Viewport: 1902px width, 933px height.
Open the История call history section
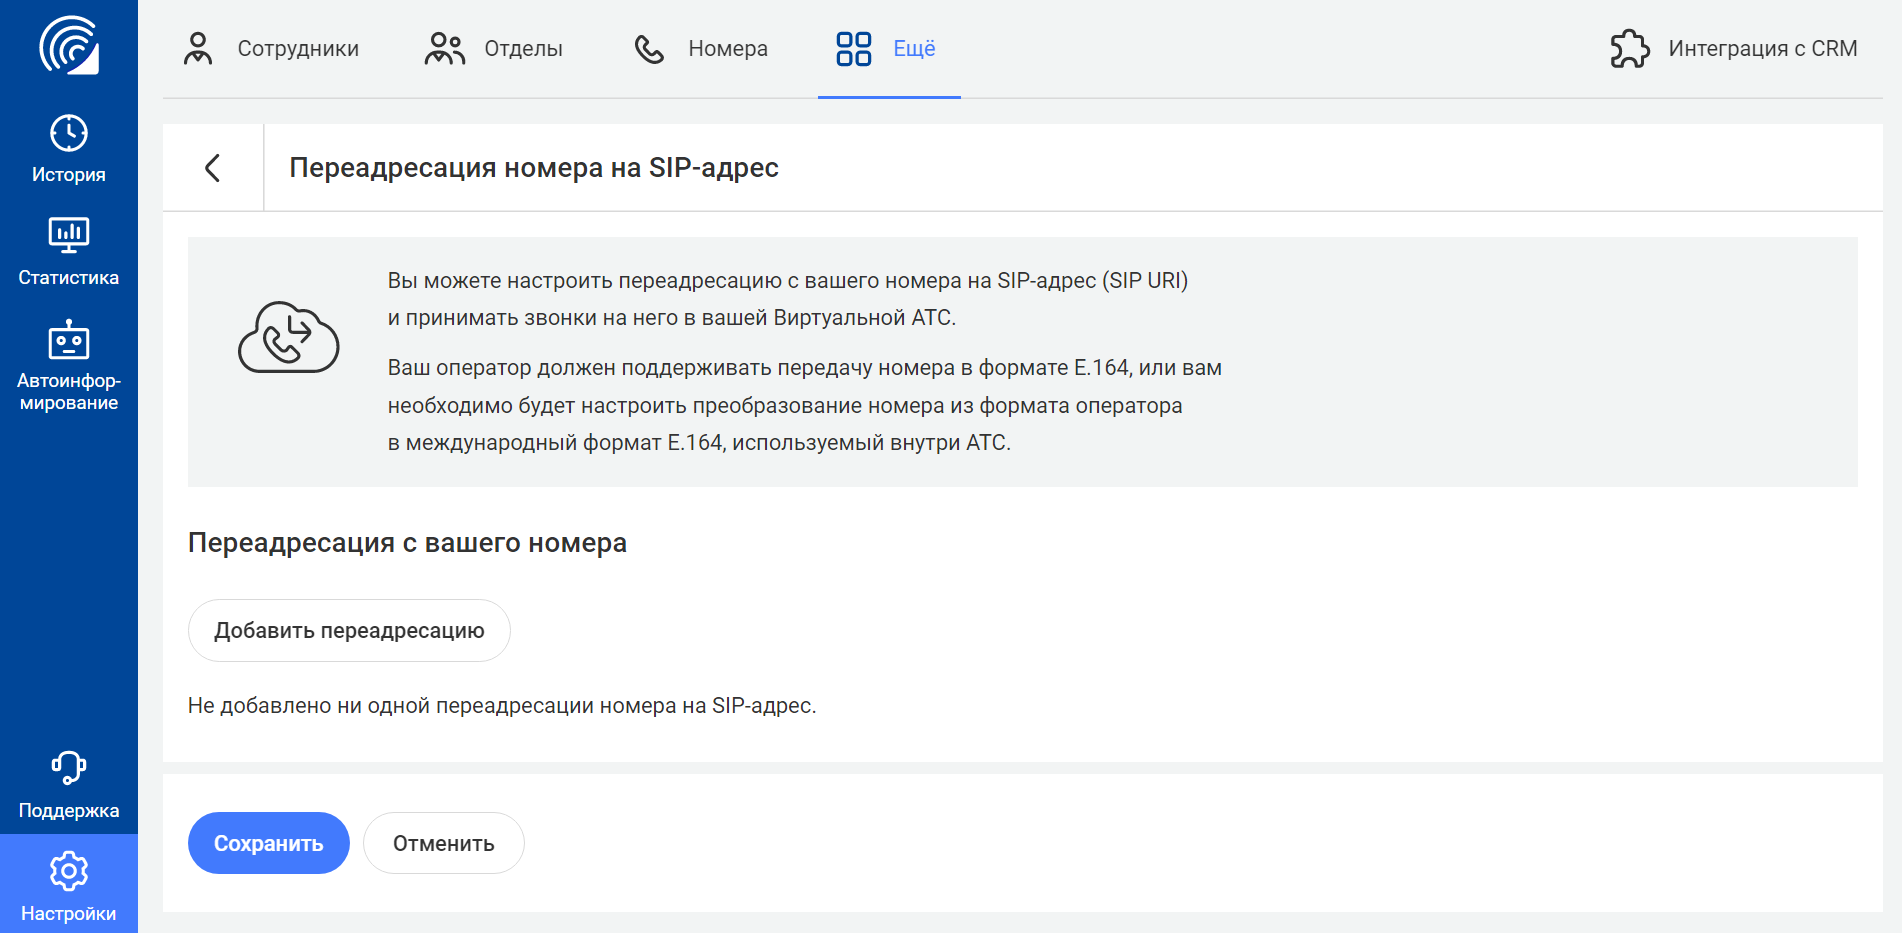(x=69, y=148)
